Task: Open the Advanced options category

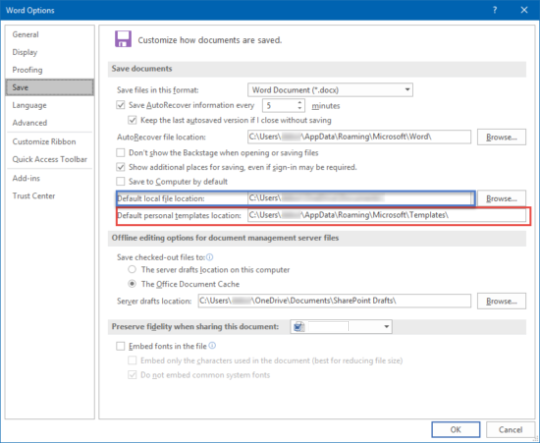Action: [x=30, y=123]
